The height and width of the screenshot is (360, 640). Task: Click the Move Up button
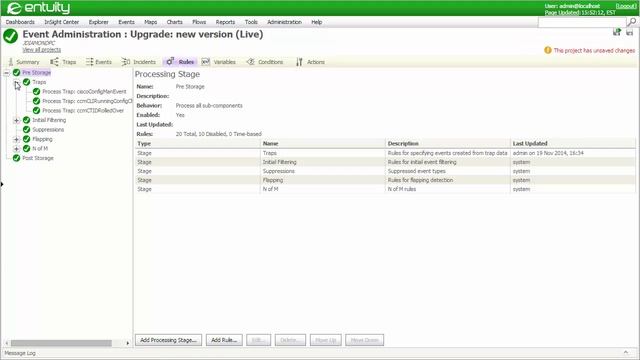(326, 340)
